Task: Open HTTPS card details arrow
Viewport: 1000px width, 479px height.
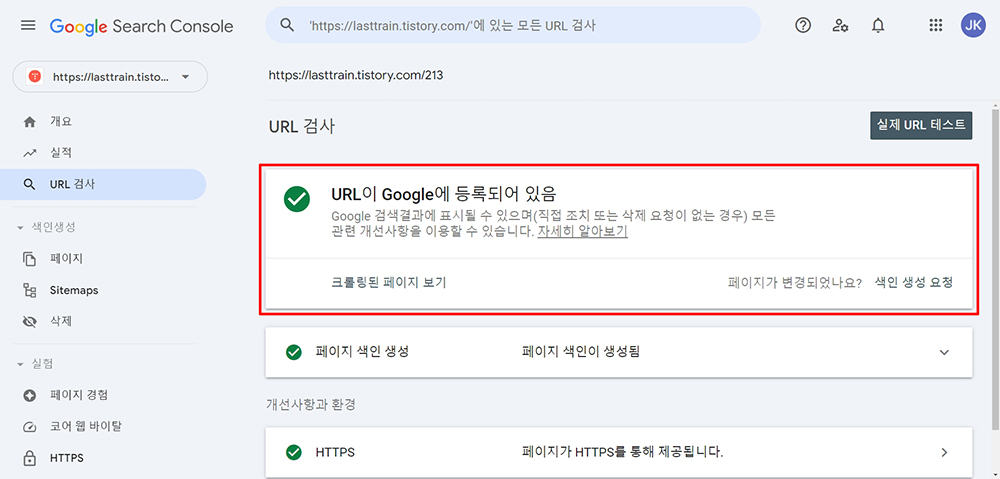Action: (x=945, y=453)
